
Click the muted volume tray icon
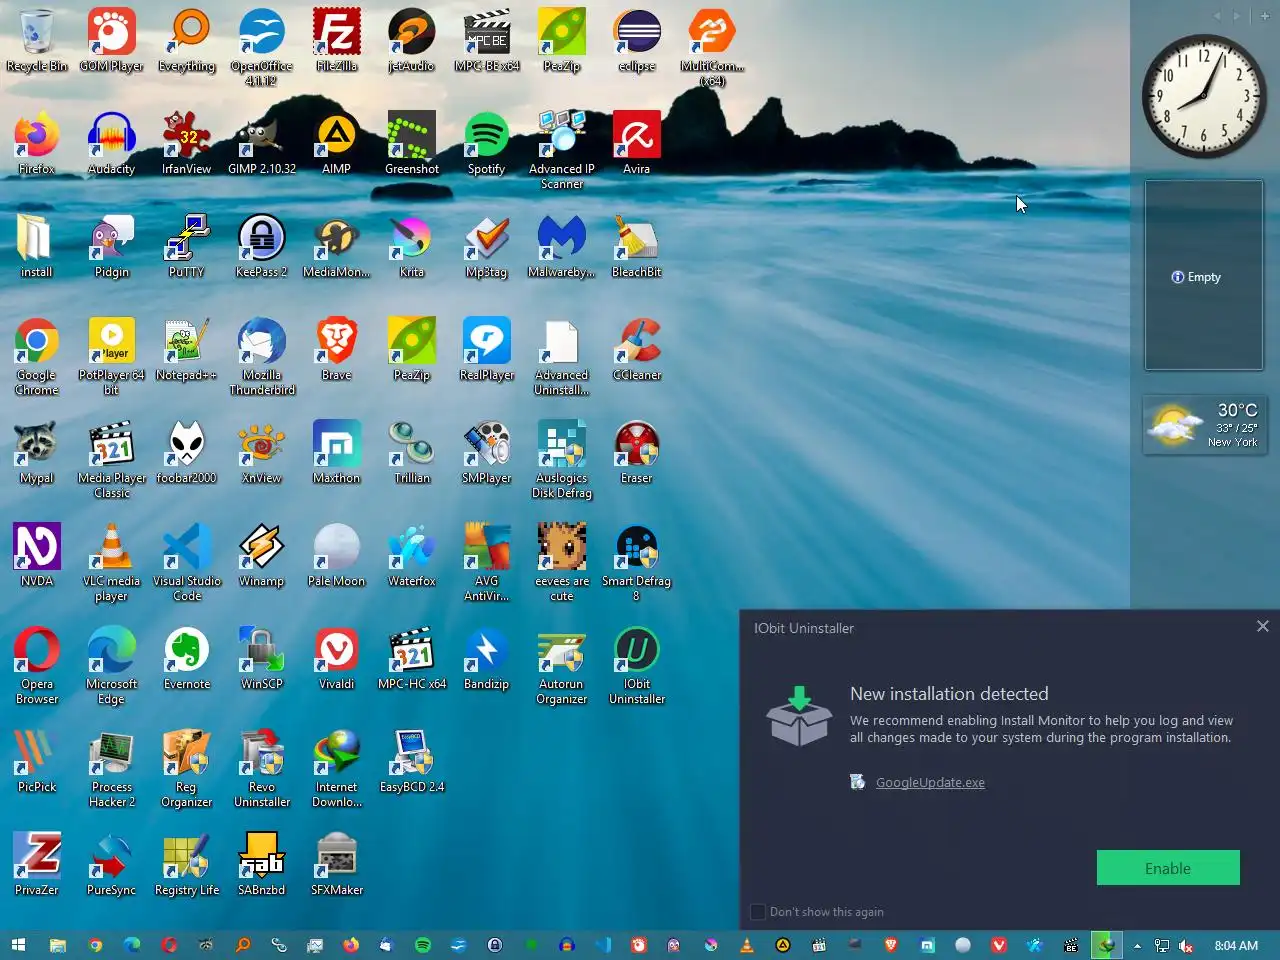click(1185, 945)
